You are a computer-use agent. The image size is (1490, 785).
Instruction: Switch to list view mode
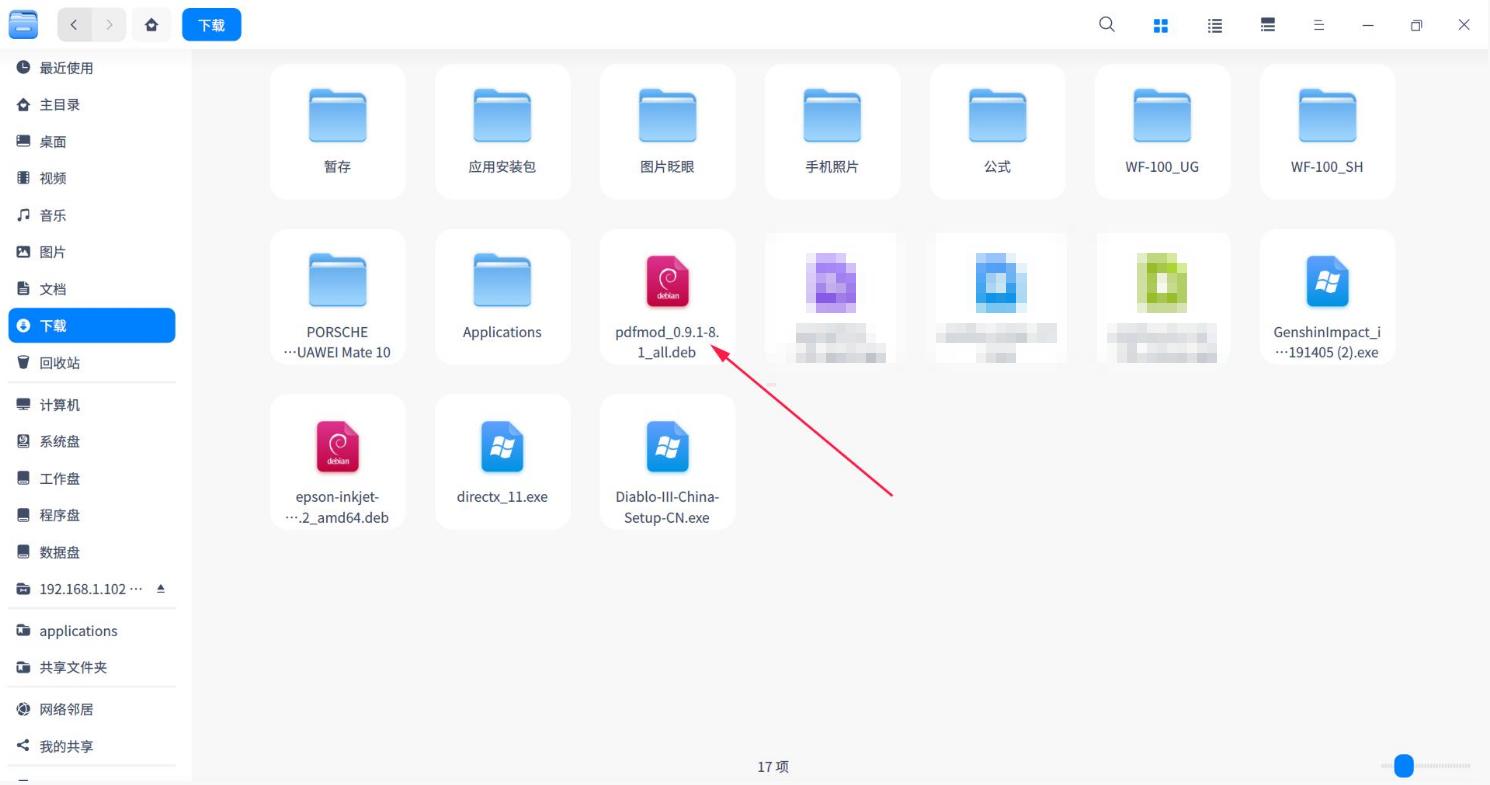(1214, 25)
